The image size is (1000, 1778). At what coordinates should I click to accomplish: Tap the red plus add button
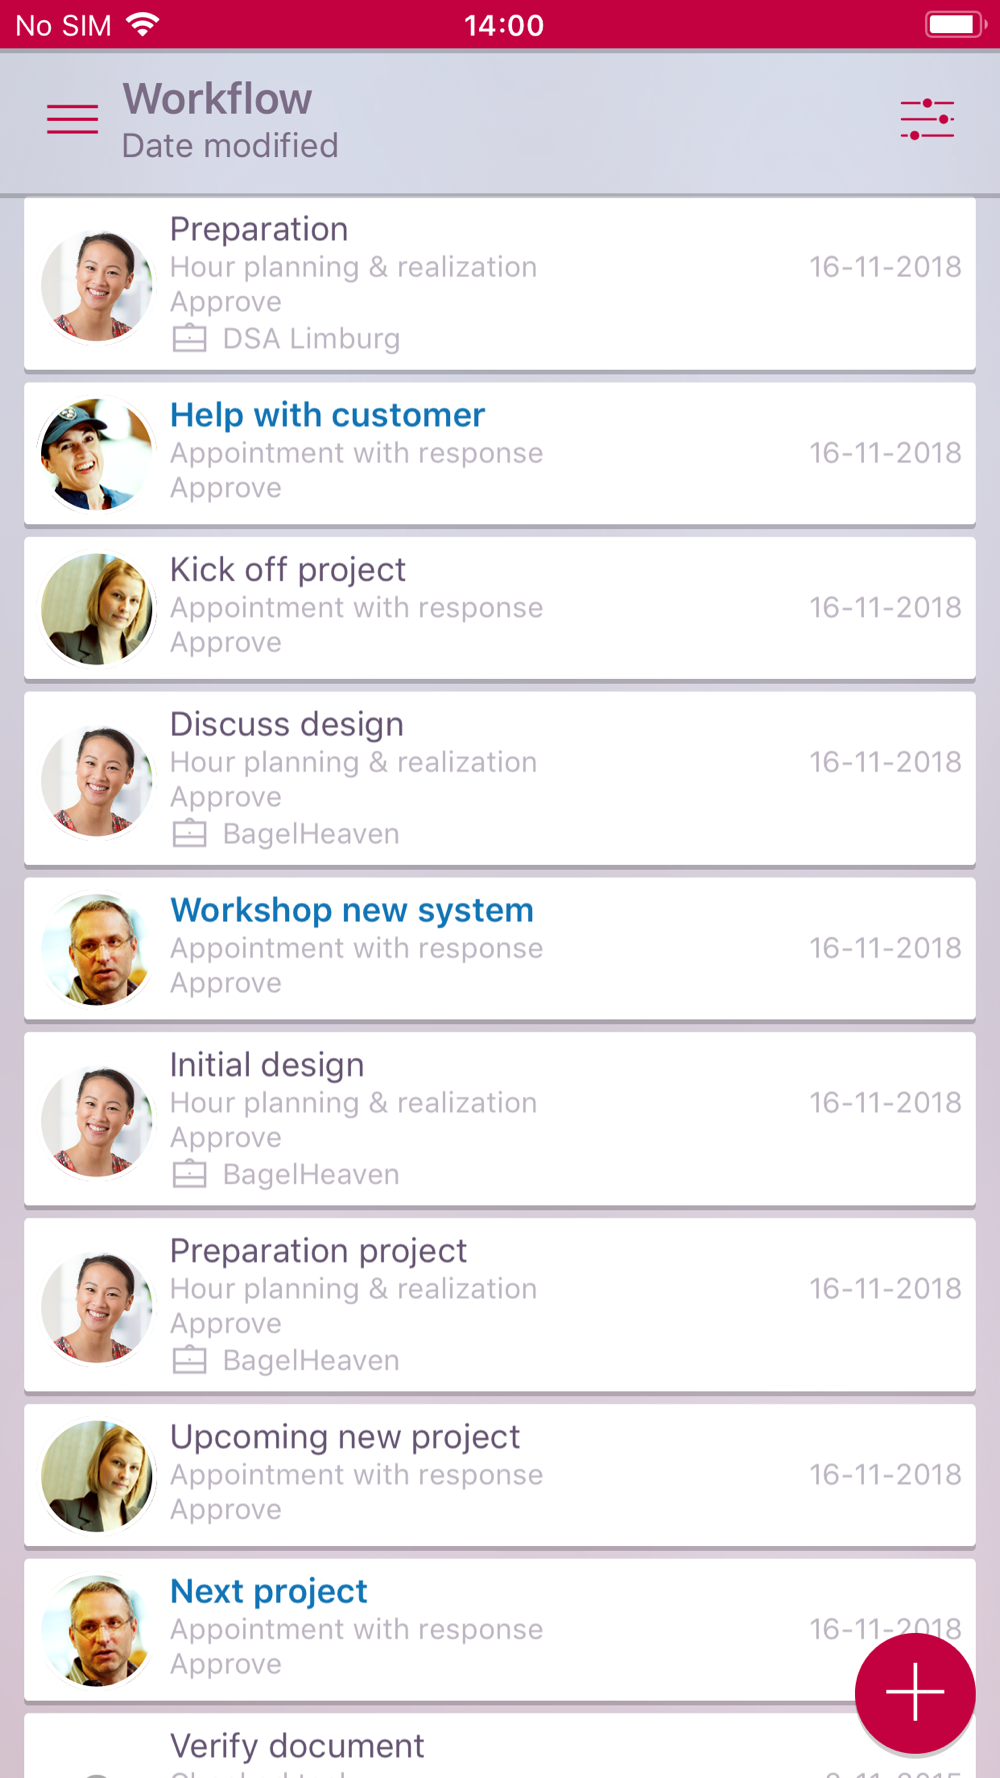coord(914,1692)
